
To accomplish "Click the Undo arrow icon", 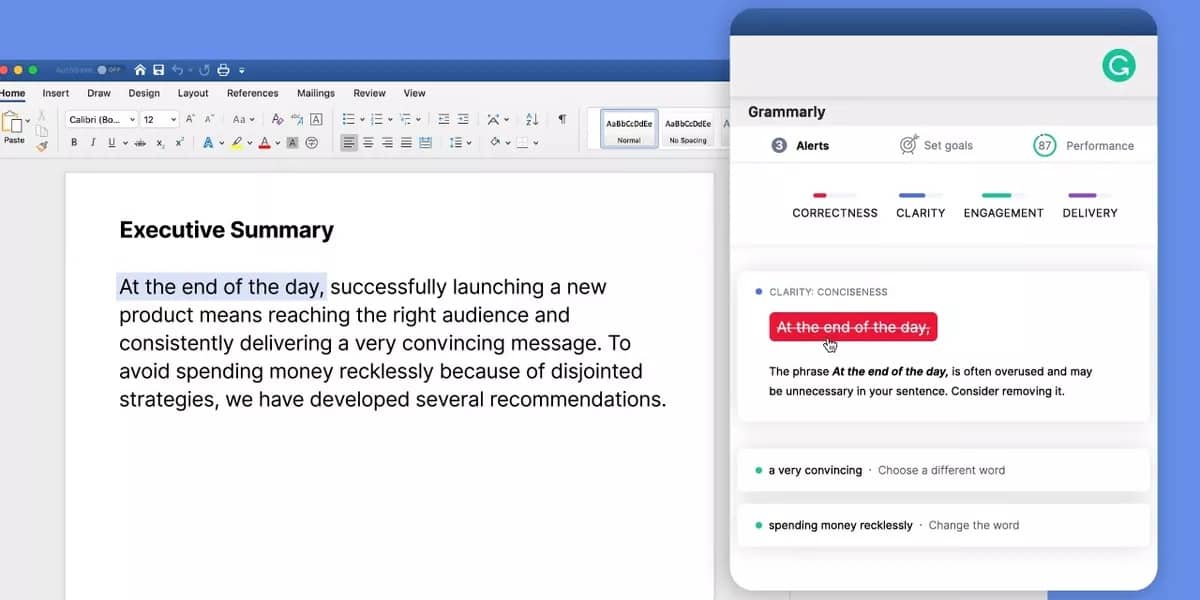I will click(177, 70).
